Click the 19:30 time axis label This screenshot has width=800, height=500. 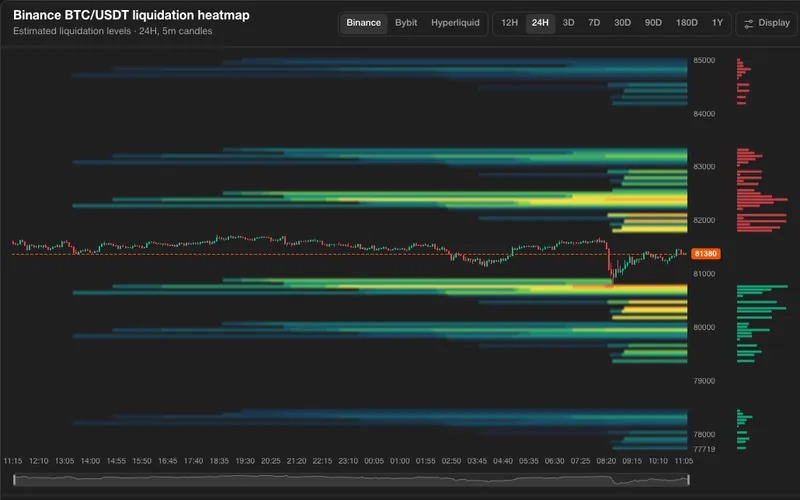pyautogui.click(x=245, y=461)
